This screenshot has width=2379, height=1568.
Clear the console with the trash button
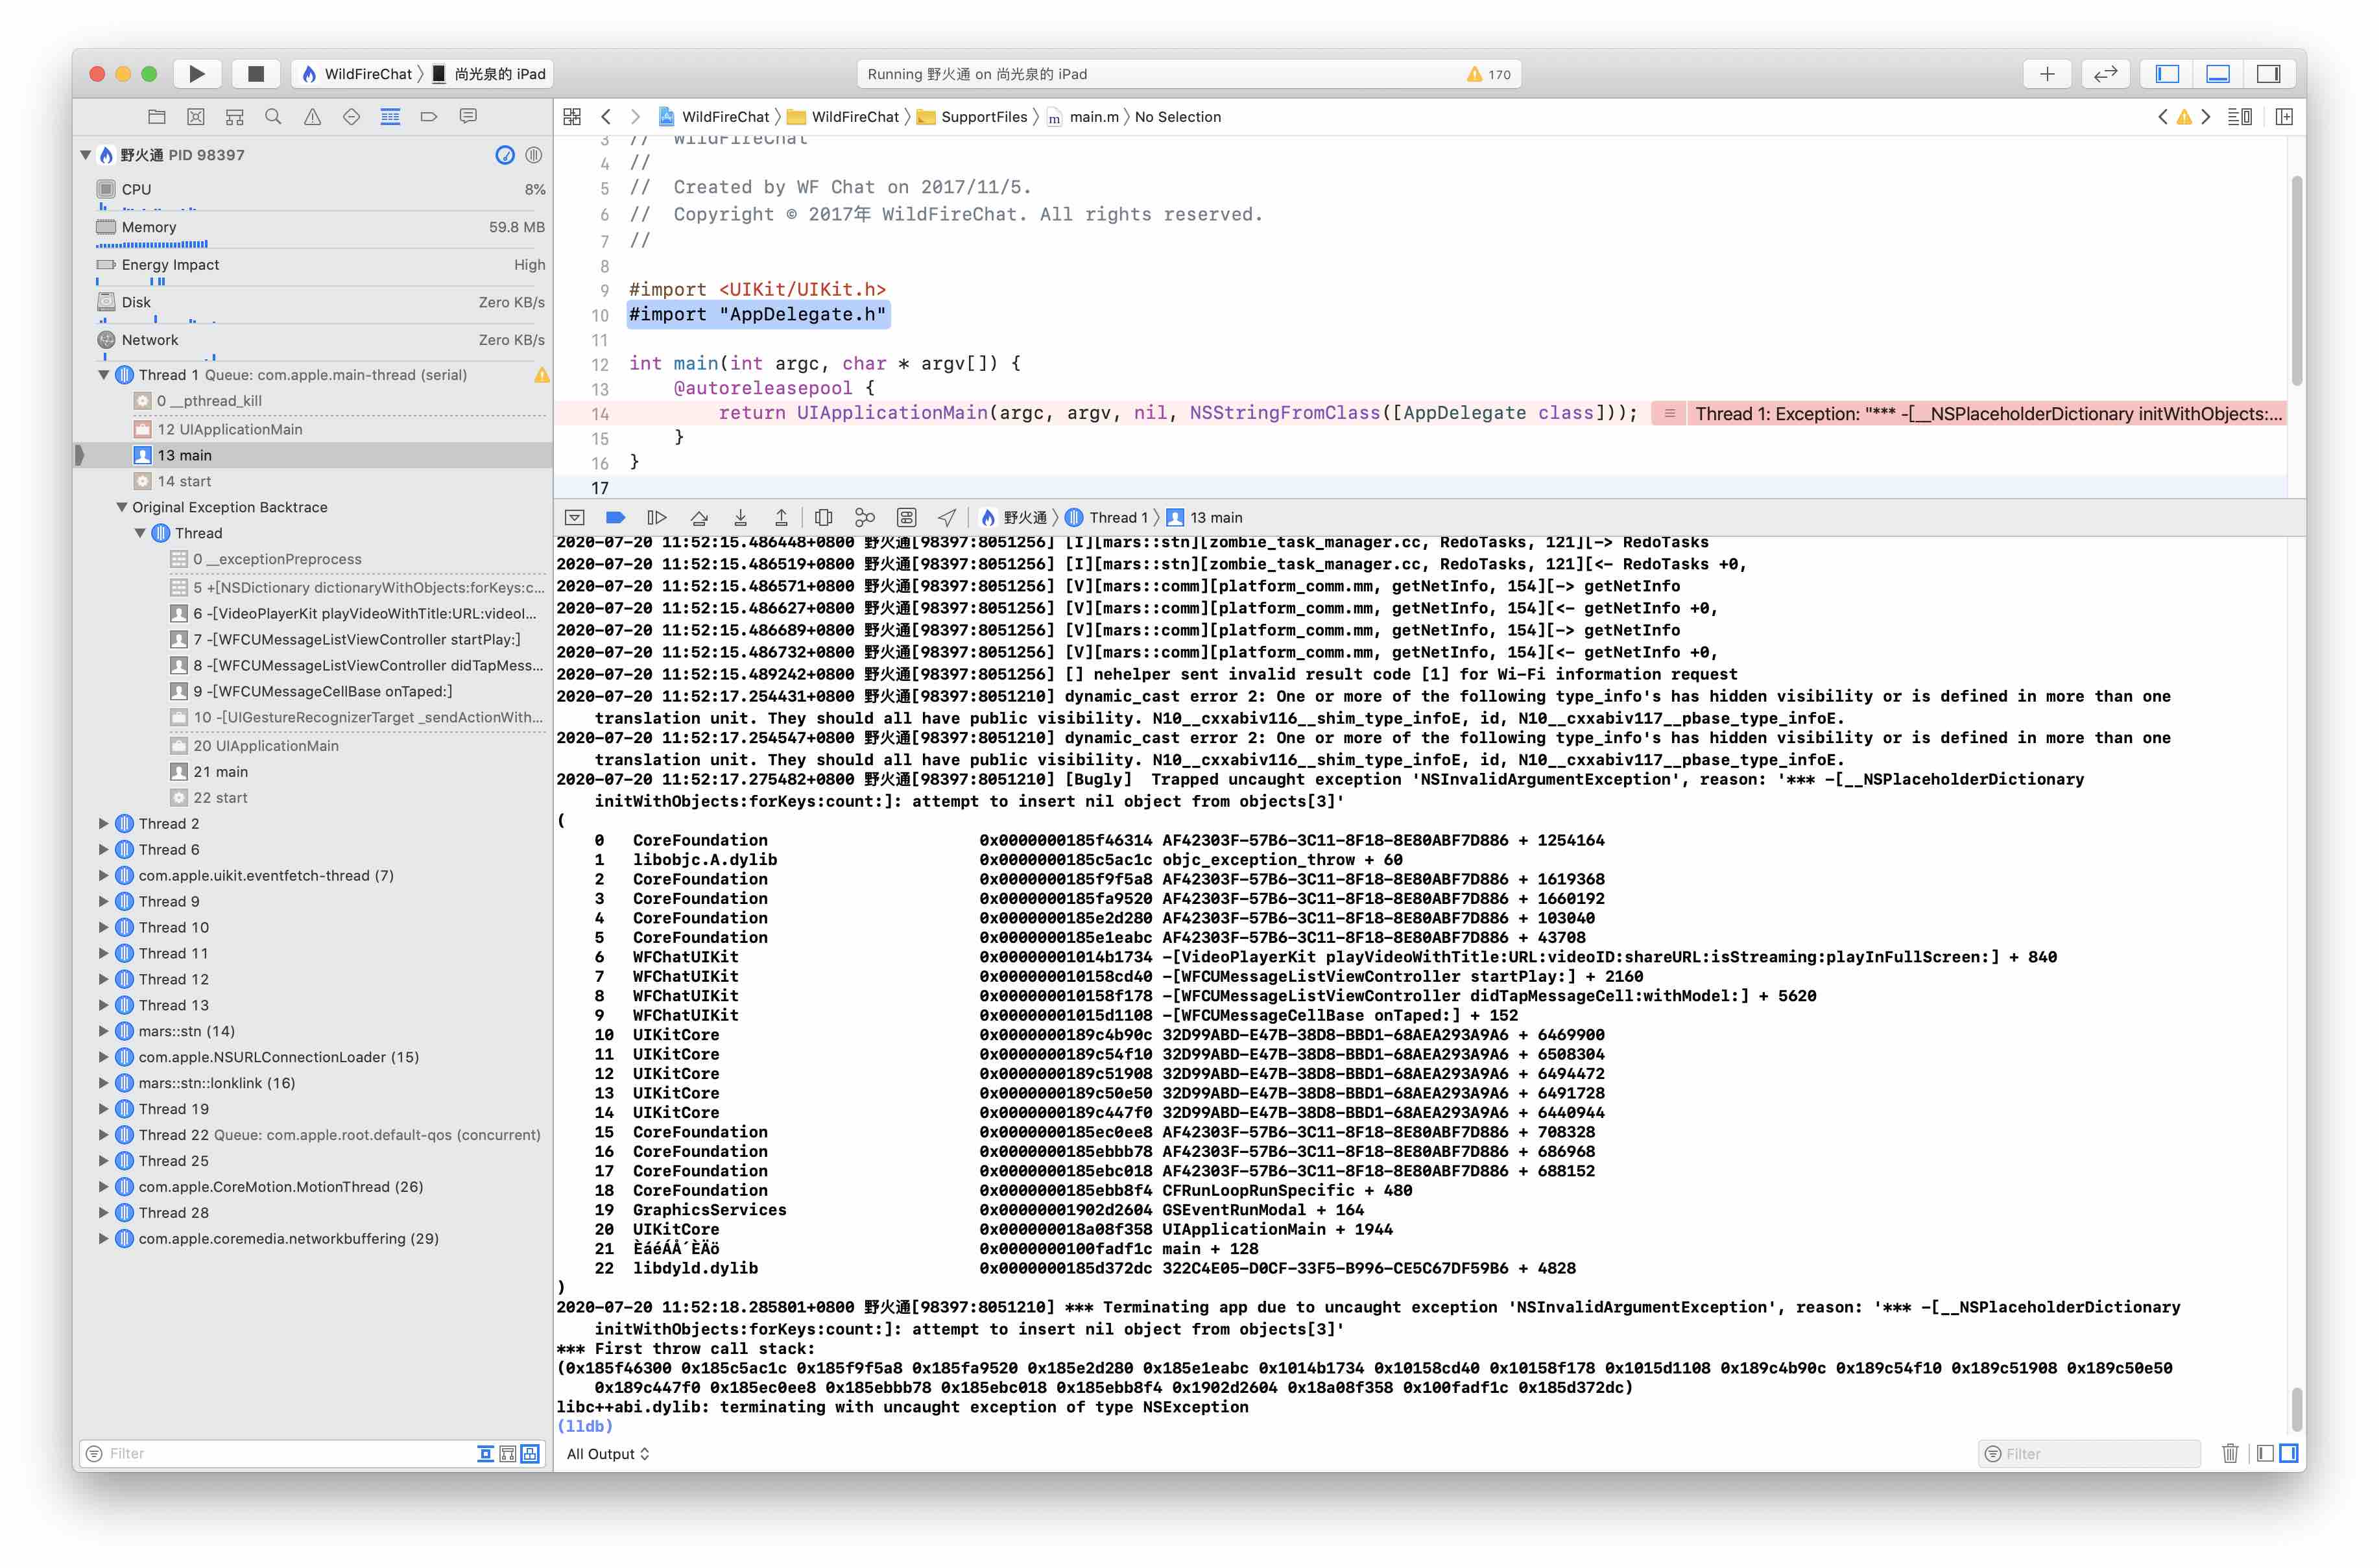[2230, 1453]
